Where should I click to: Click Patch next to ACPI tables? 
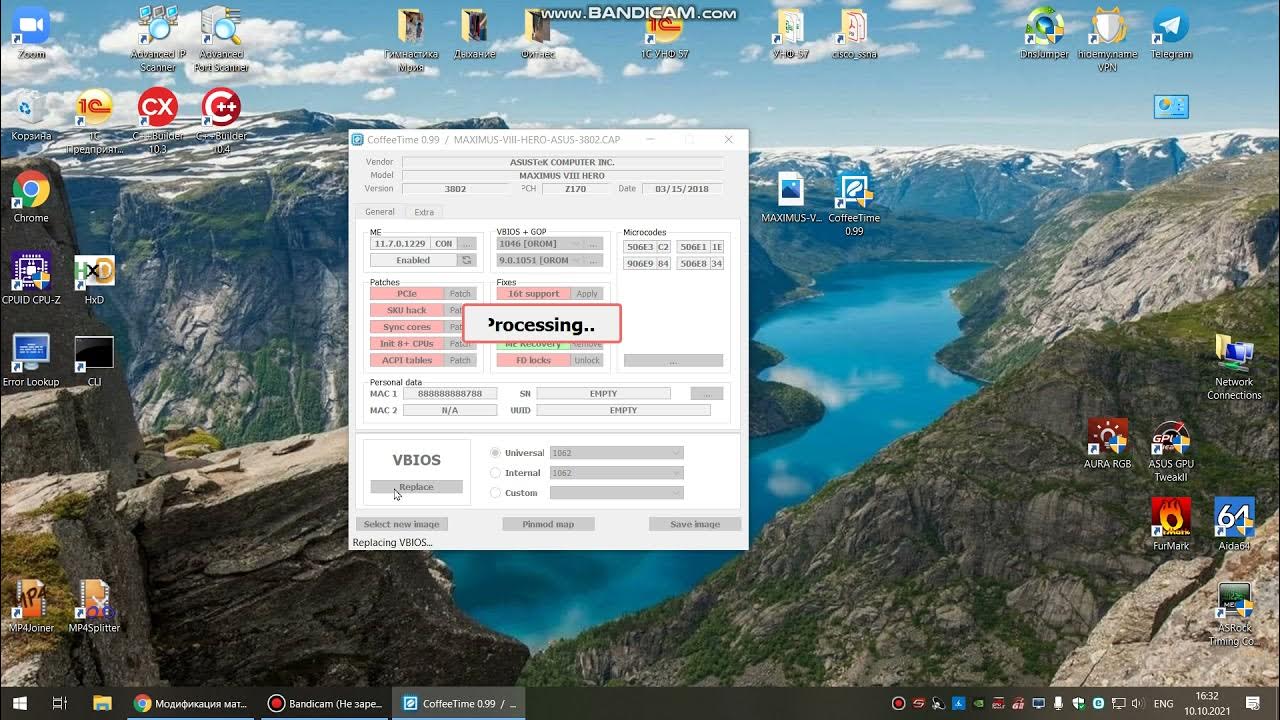(x=460, y=360)
